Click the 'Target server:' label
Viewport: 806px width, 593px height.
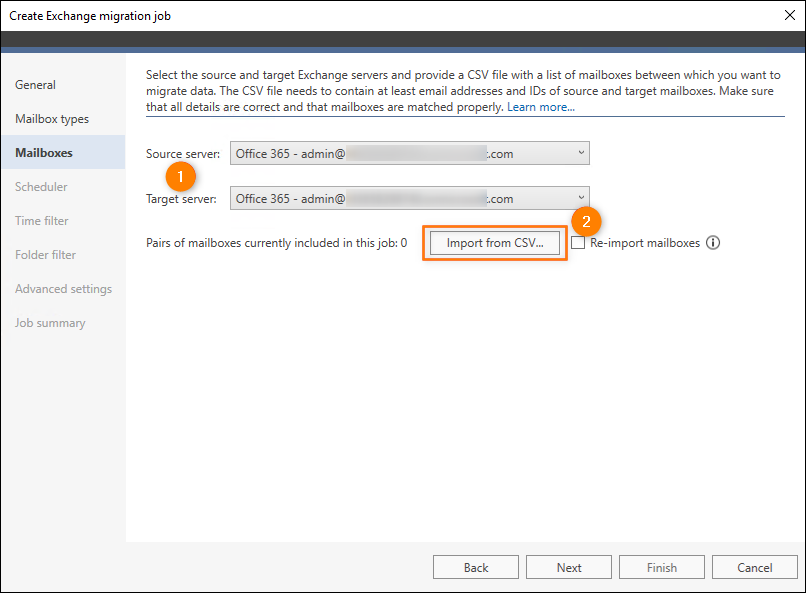coord(181,199)
